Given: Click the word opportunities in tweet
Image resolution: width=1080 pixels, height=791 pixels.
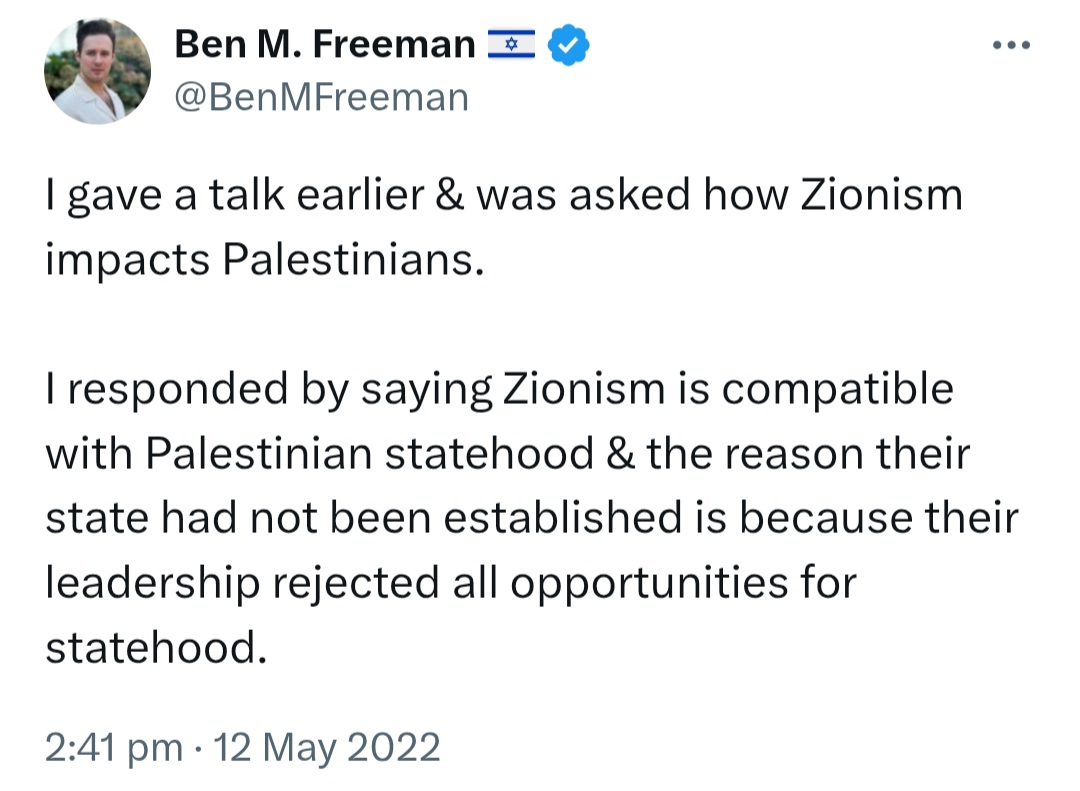Looking at the screenshot, I should tap(649, 586).
